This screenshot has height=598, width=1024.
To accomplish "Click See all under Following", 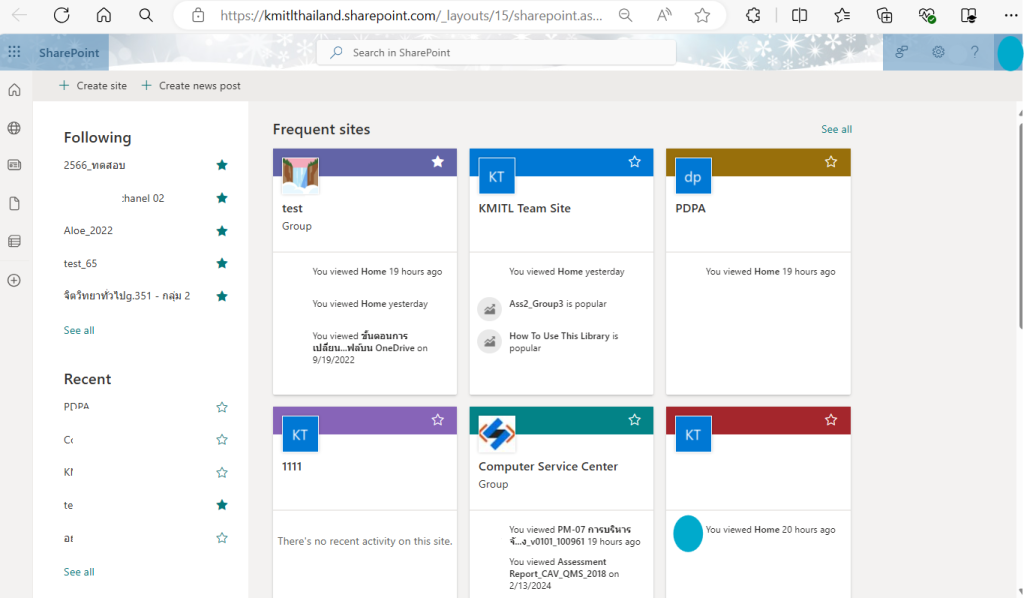I will (x=78, y=330).
